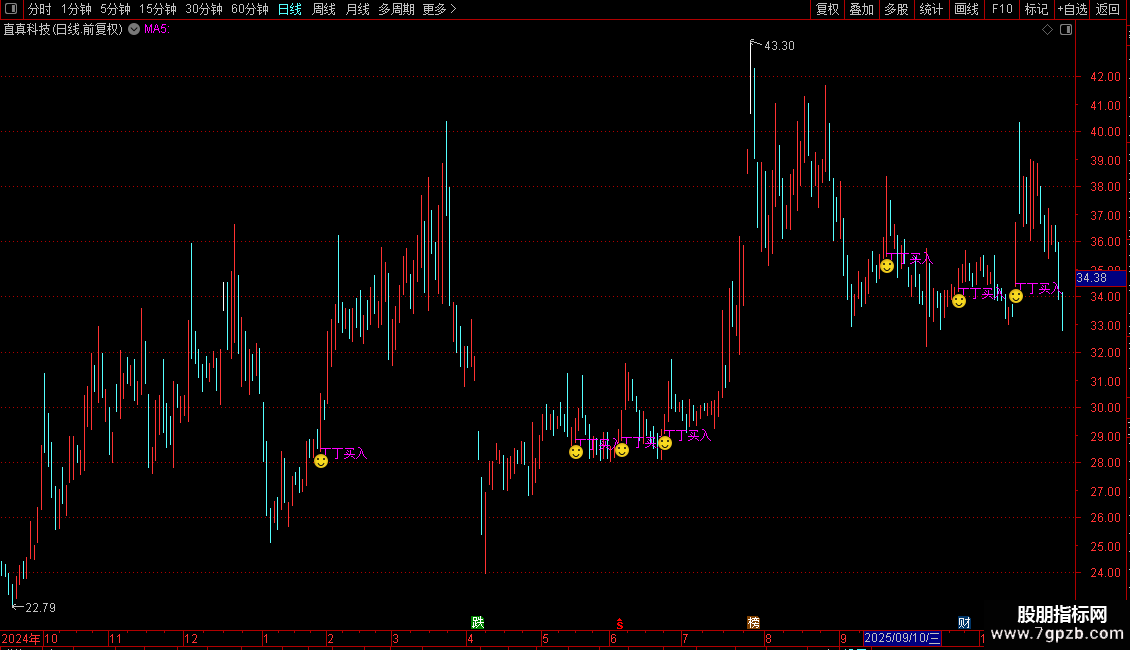Click the January smiley buy signal icon
Screen dimensions: 1130x650
pyautogui.click(x=321, y=460)
